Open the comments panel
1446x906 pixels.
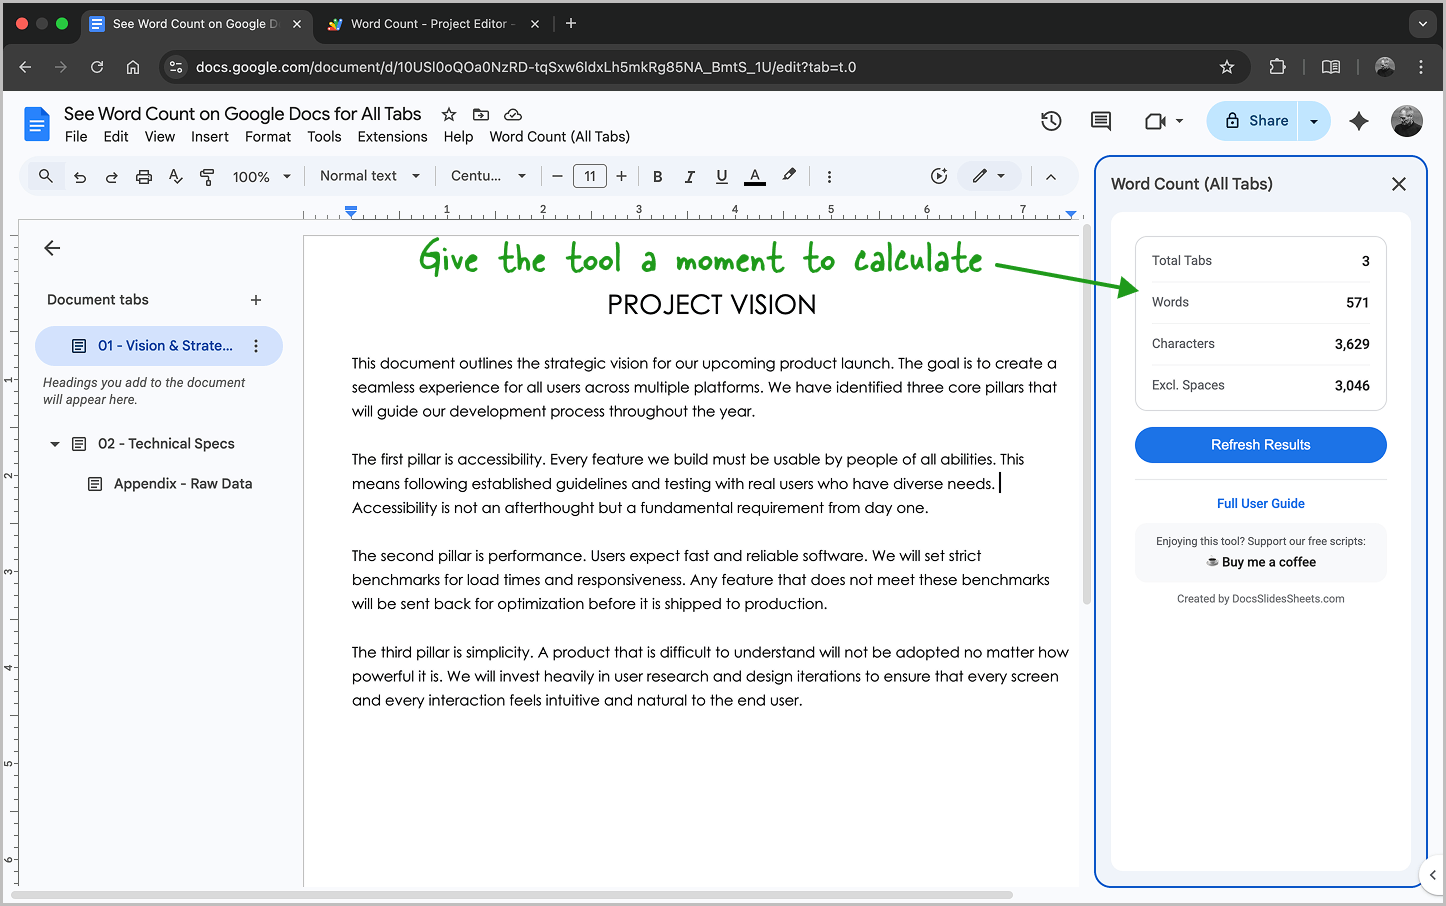(1100, 120)
